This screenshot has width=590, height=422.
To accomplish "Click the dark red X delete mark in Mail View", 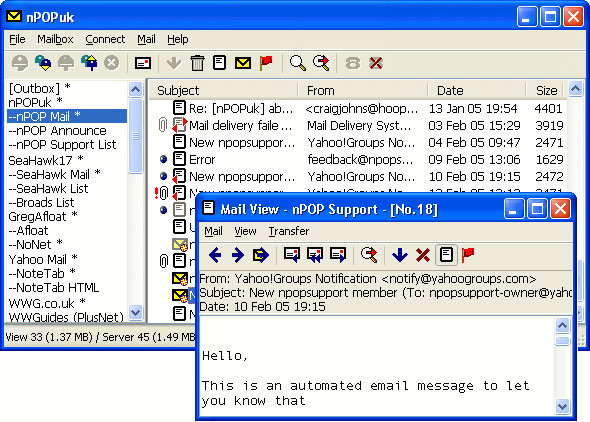I will (423, 255).
